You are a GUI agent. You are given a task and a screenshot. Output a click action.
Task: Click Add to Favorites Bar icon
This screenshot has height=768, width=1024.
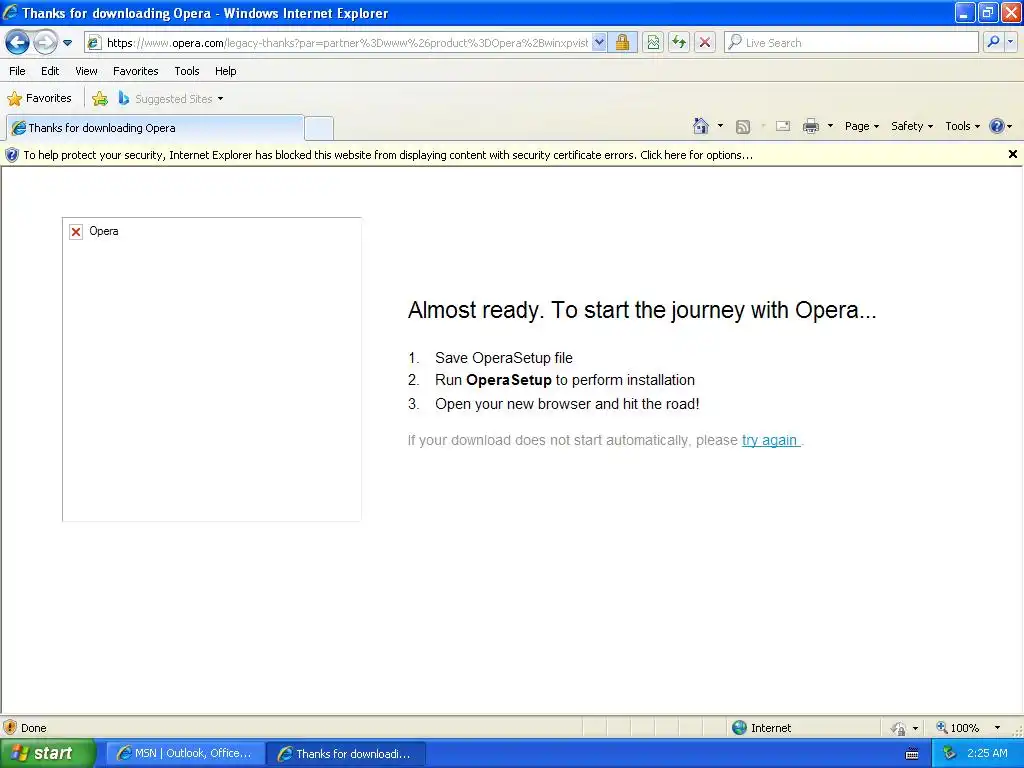(100, 99)
